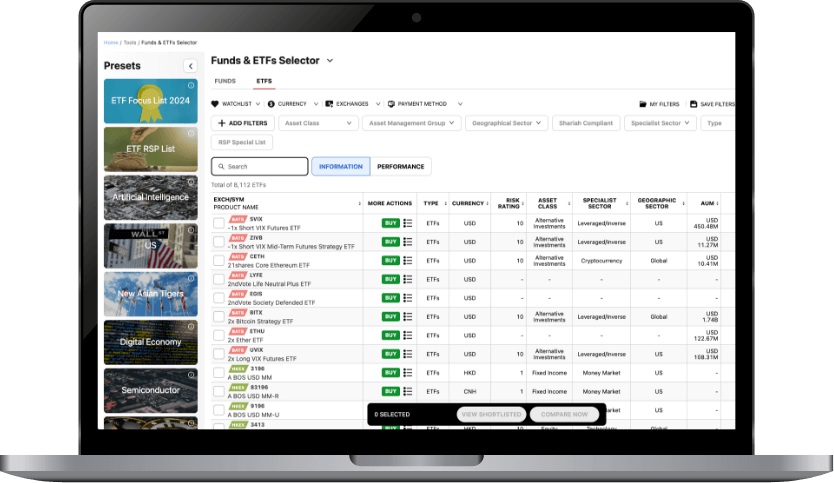Show the Information view

click(x=341, y=166)
